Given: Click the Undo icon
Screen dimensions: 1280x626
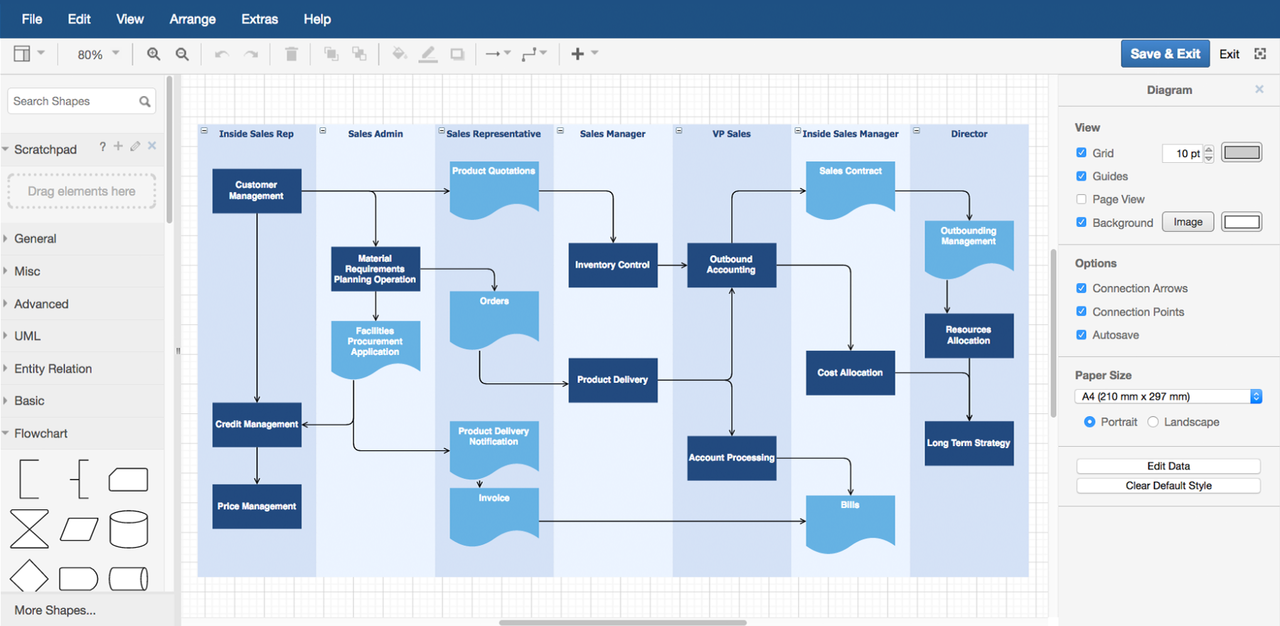Looking at the screenshot, I should coord(220,54).
